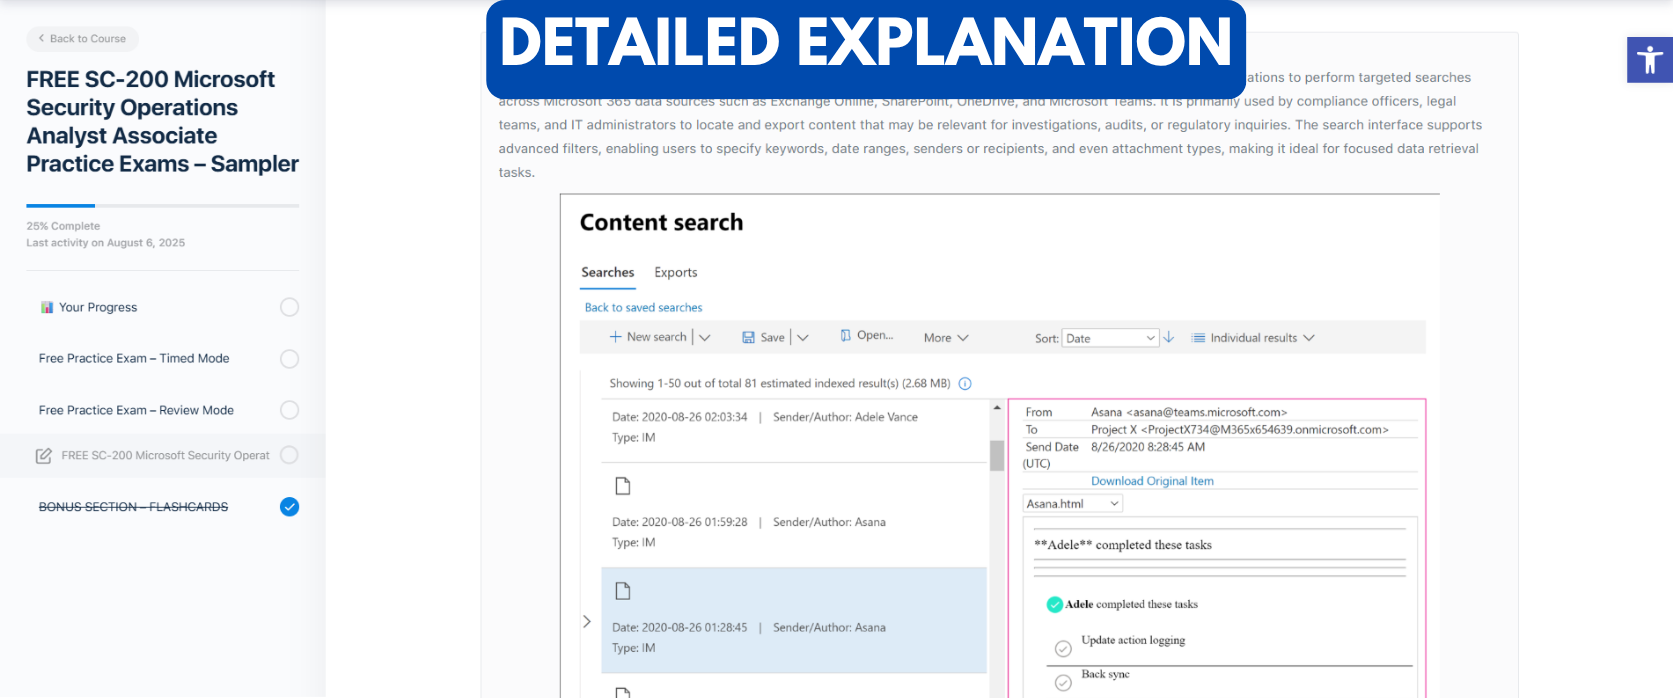Click the Open search document icon
1673x698 pixels.
846,336
